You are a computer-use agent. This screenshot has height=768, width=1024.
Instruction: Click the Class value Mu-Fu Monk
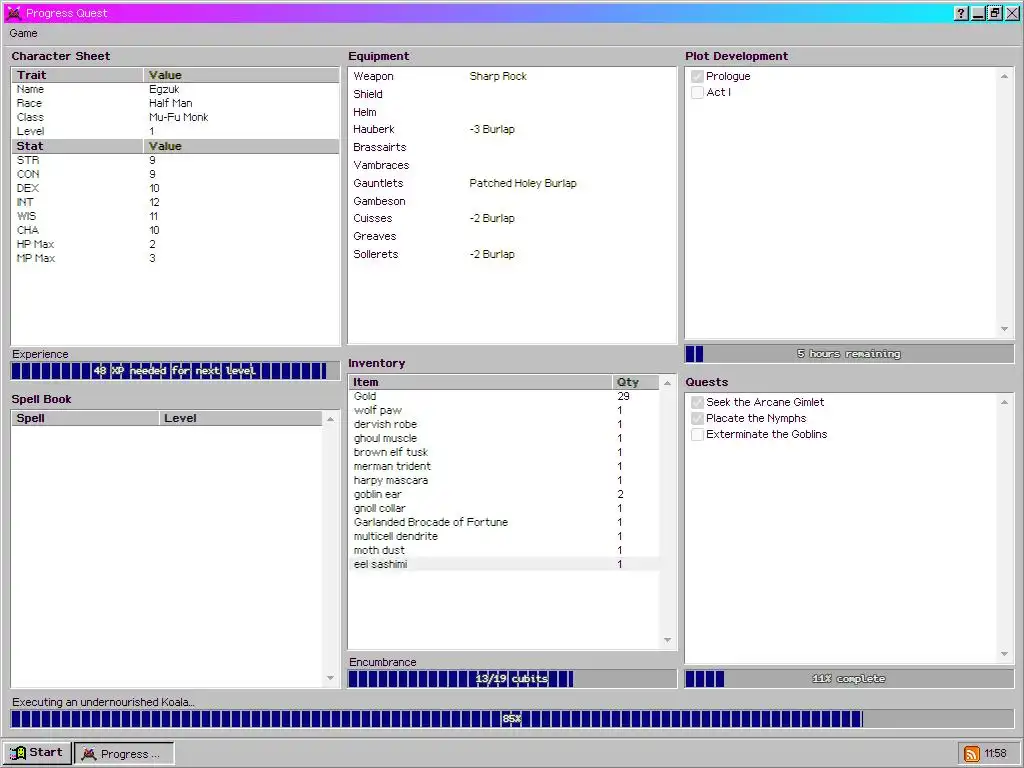click(x=178, y=118)
